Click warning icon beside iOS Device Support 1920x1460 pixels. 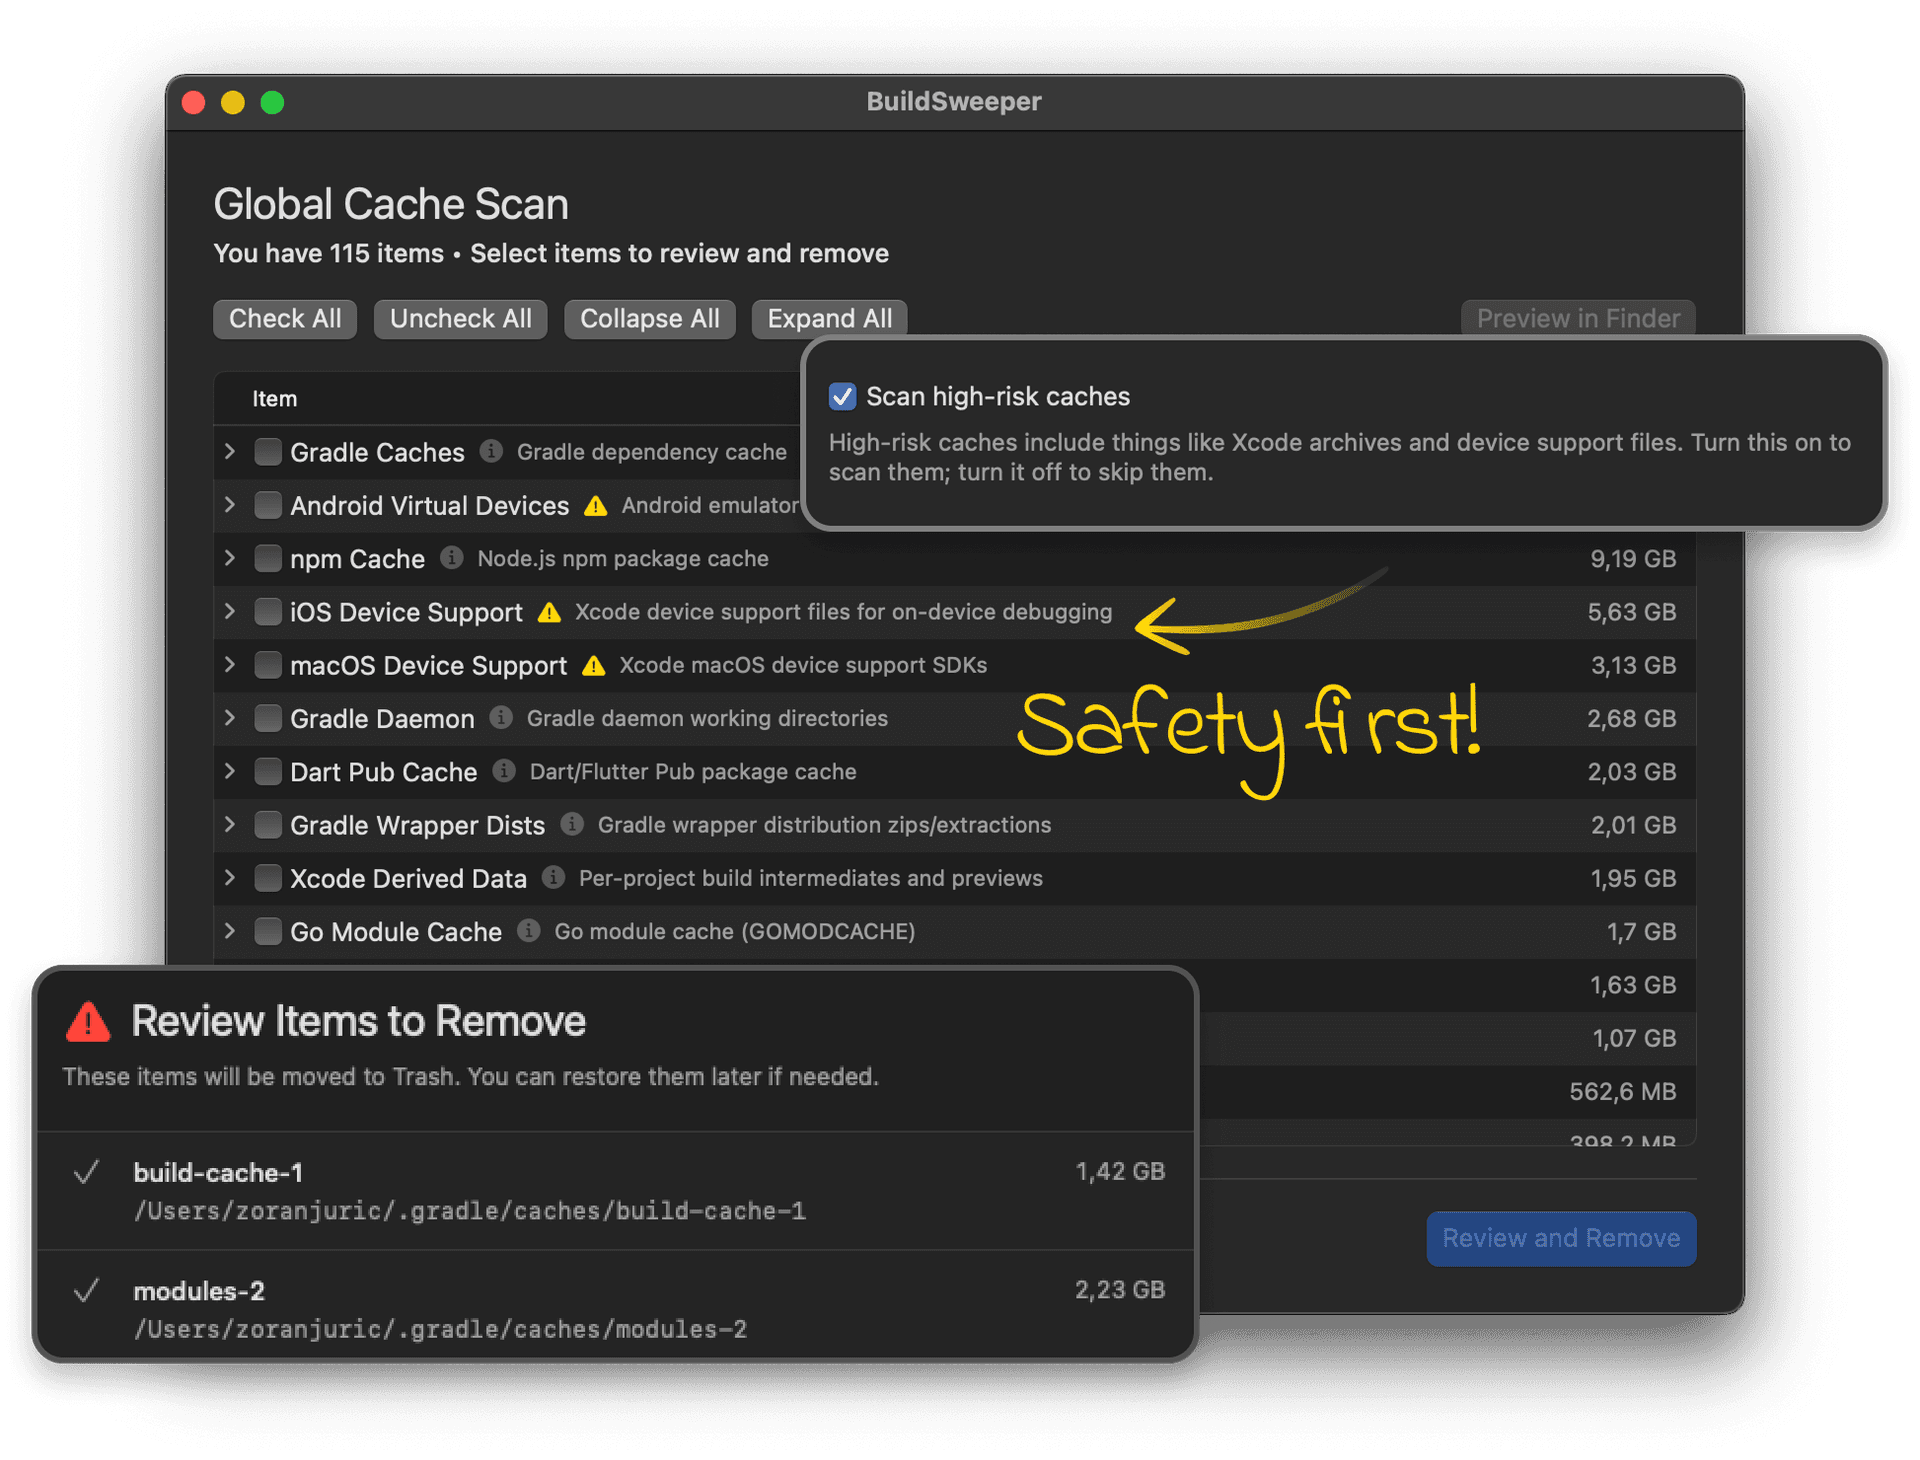(x=549, y=612)
